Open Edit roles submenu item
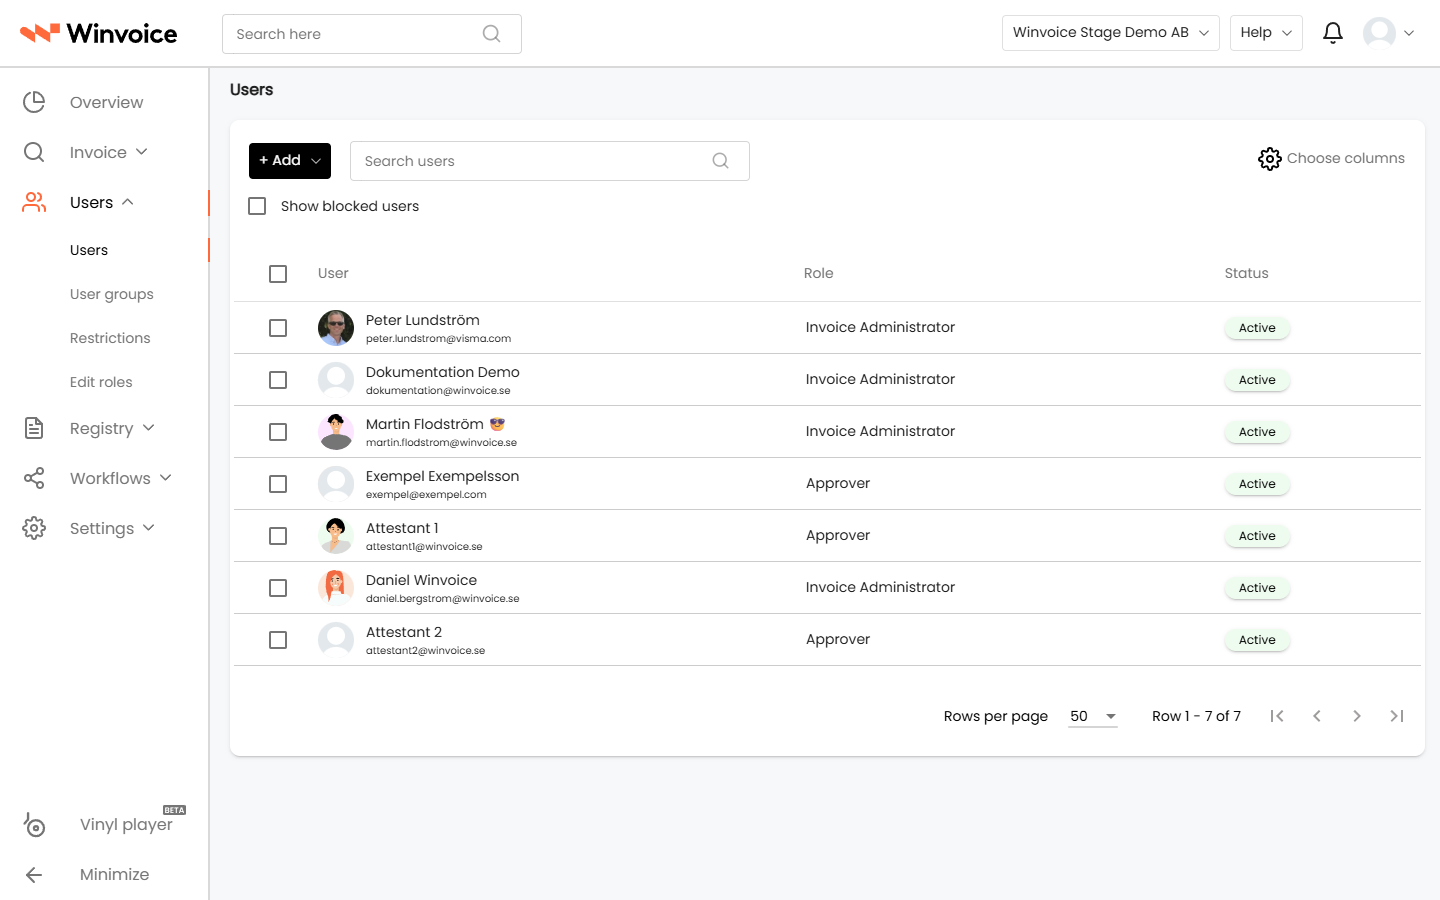This screenshot has width=1440, height=900. click(x=101, y=382)
